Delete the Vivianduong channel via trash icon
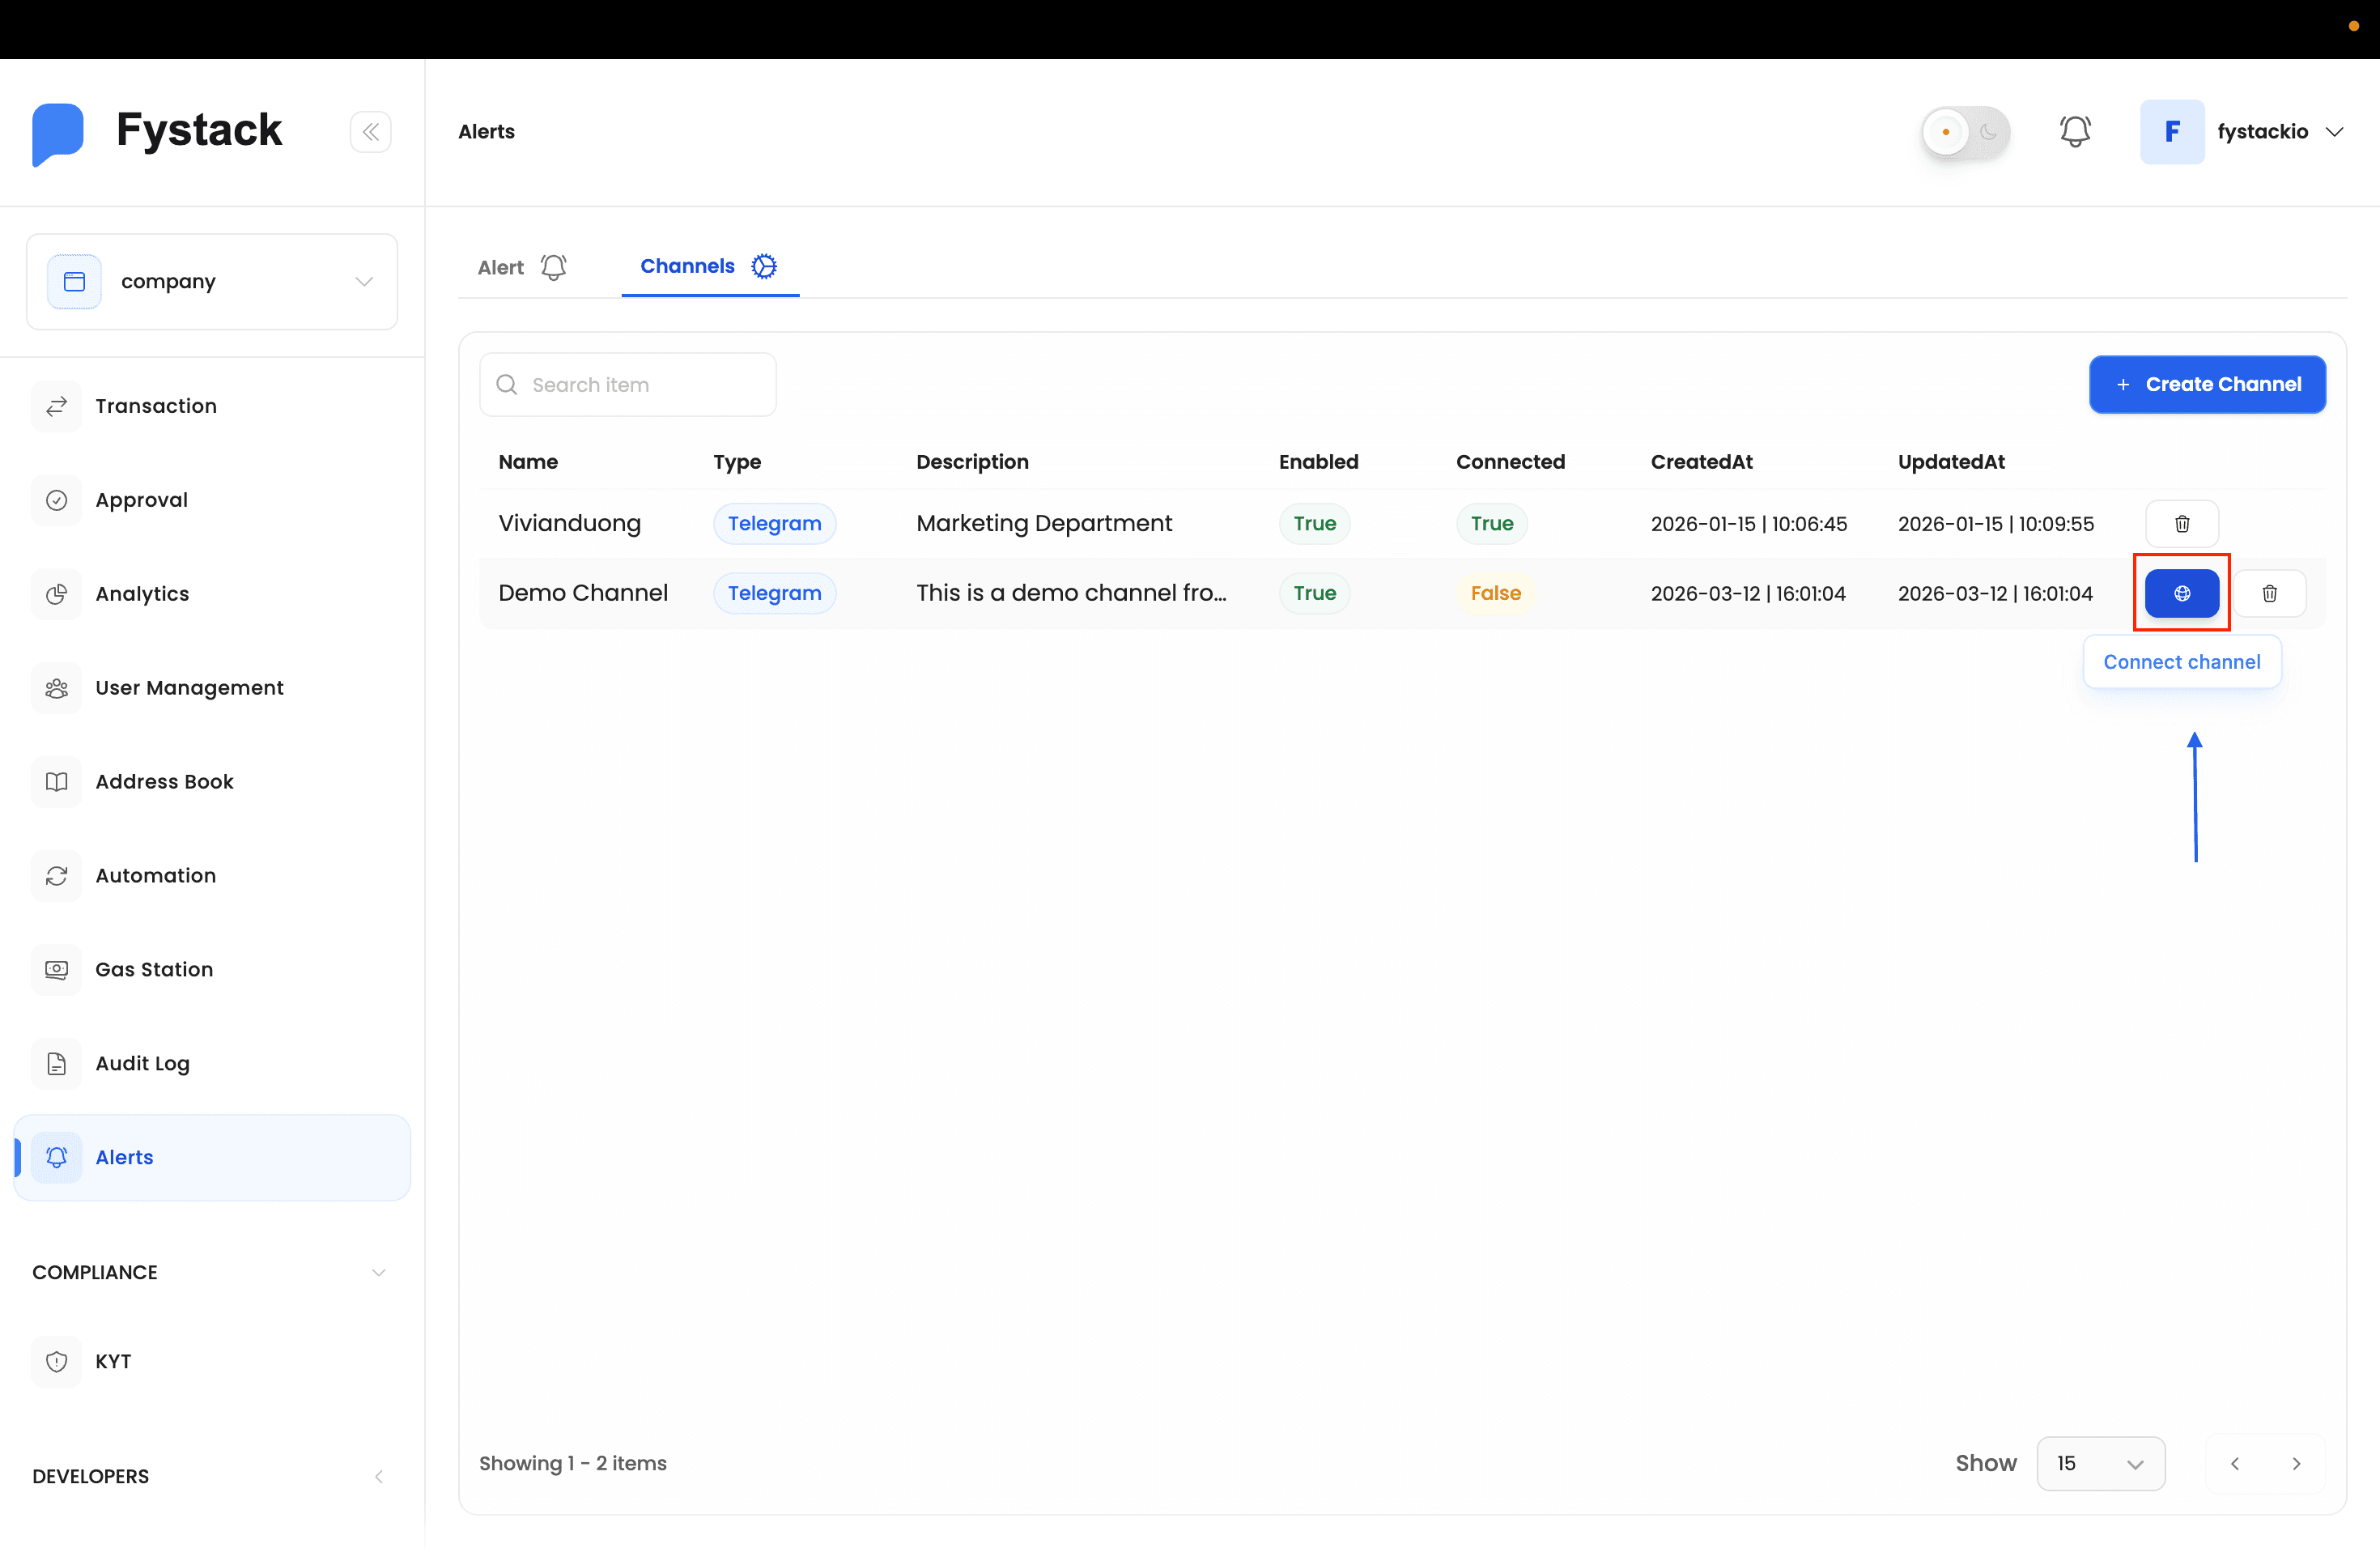Image resolution: width=2380 pixels, height=1548 pixels. pos(2181,523)
